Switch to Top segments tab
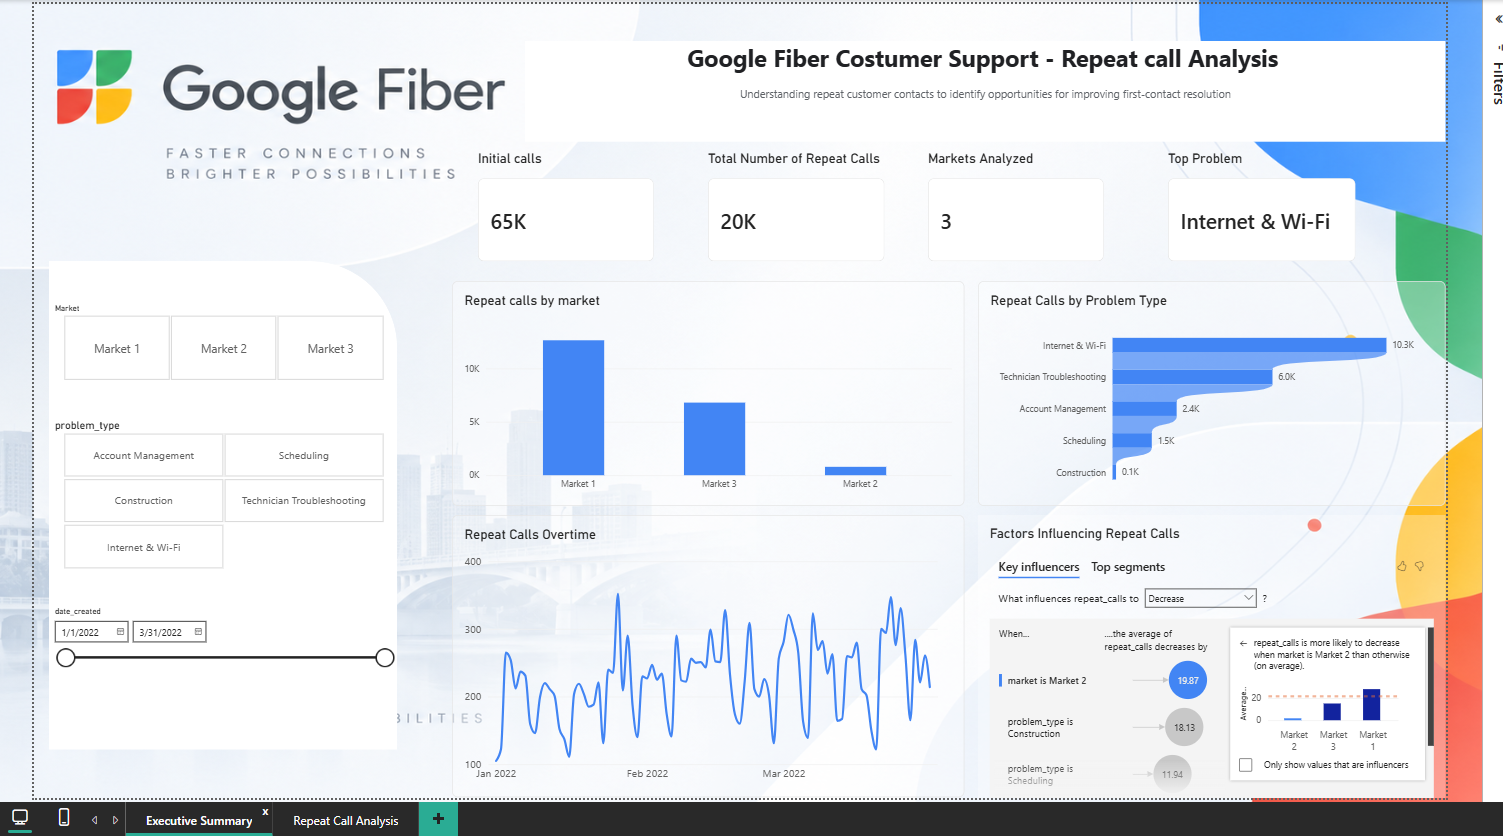1503x836 pixels. [x=1128, y=567]
